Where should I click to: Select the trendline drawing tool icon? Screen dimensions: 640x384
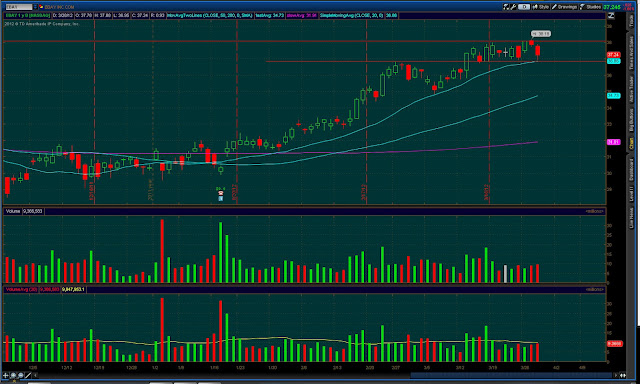point(28,375)
